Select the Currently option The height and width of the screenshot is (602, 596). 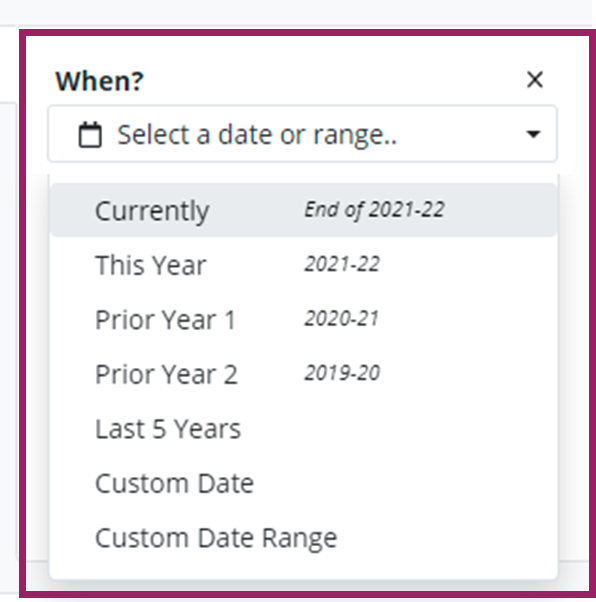pos(303,210)
